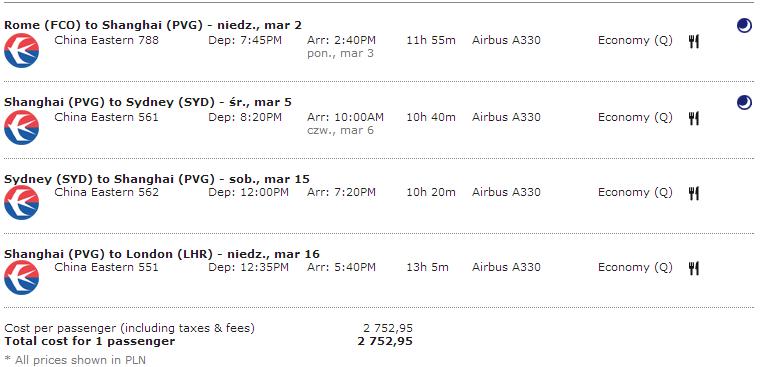Click the China Eastern logo for flight 788
This screenshot has height=367, width=769.
click(x=22, y=50)
